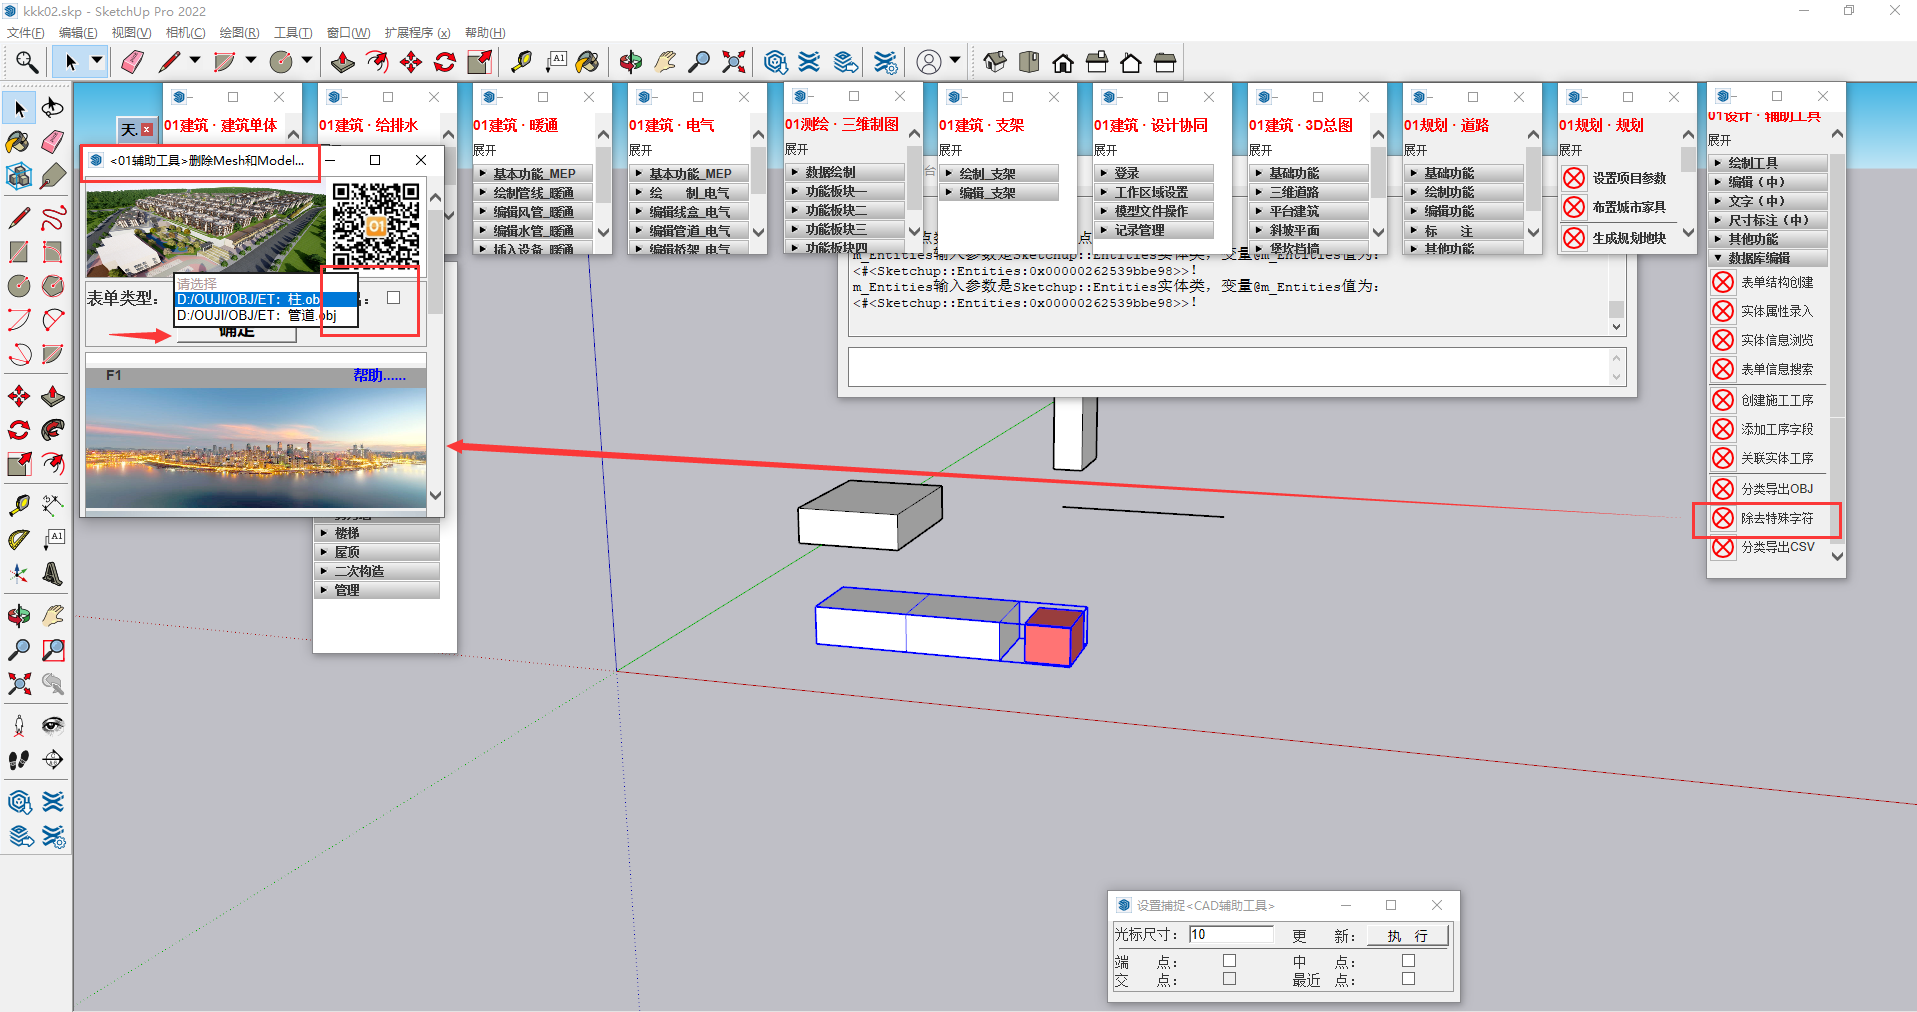Viewport: 1917px width, 1012px height.
Task: Select the 3D Text tool
Action: (x=53, y=574)
